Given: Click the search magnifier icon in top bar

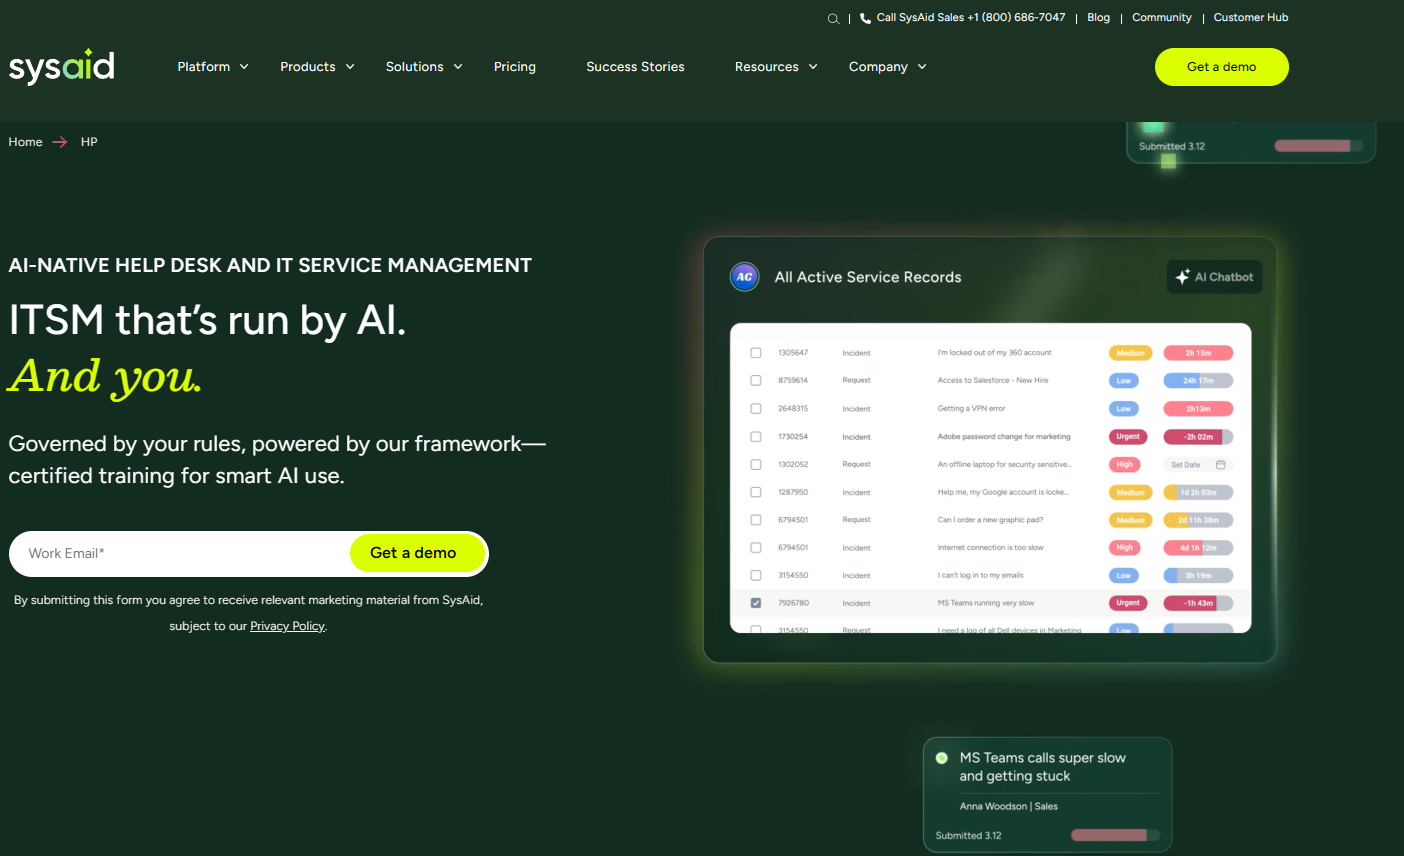Looking at the screenshot, I should click(833, 18).
